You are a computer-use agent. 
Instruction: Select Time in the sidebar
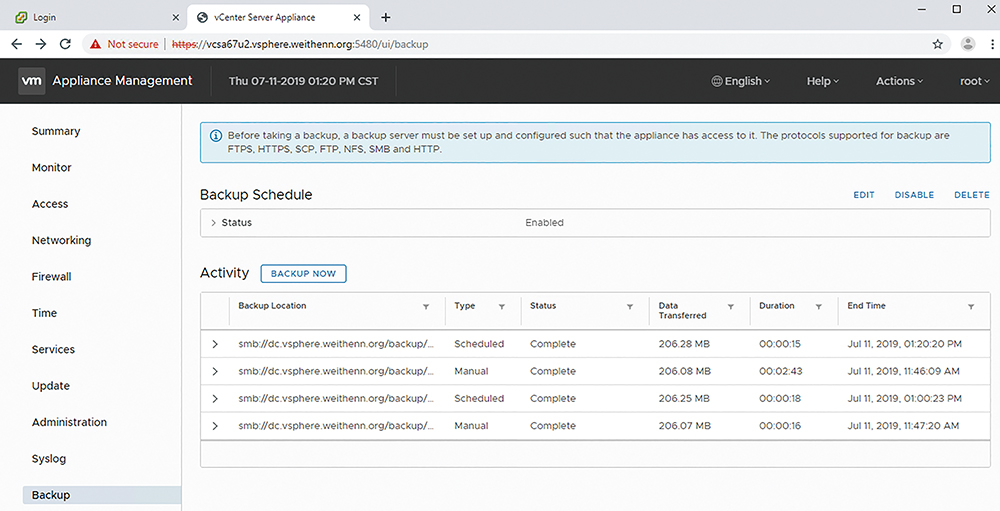(x=45, y=313)
